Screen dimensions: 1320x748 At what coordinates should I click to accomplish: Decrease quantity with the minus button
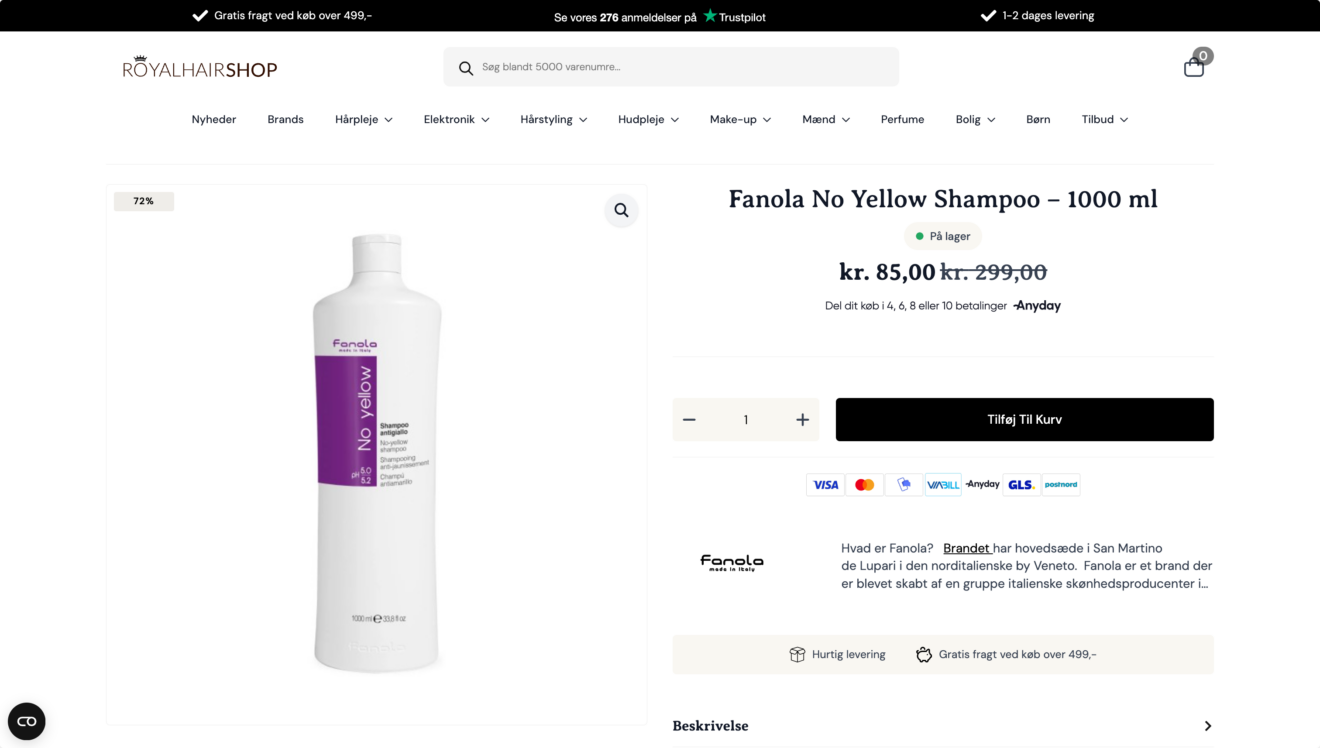tap(689, 420)
